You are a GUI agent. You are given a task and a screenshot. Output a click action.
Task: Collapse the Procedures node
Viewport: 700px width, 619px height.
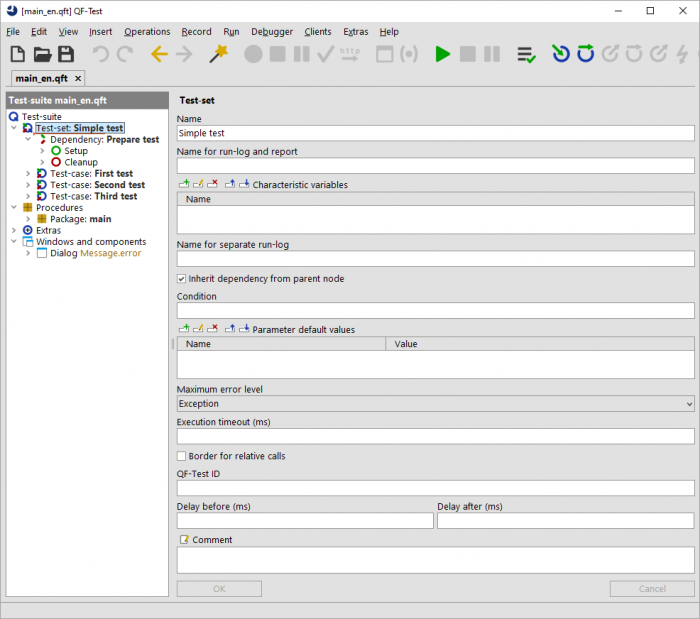(14, 208)
